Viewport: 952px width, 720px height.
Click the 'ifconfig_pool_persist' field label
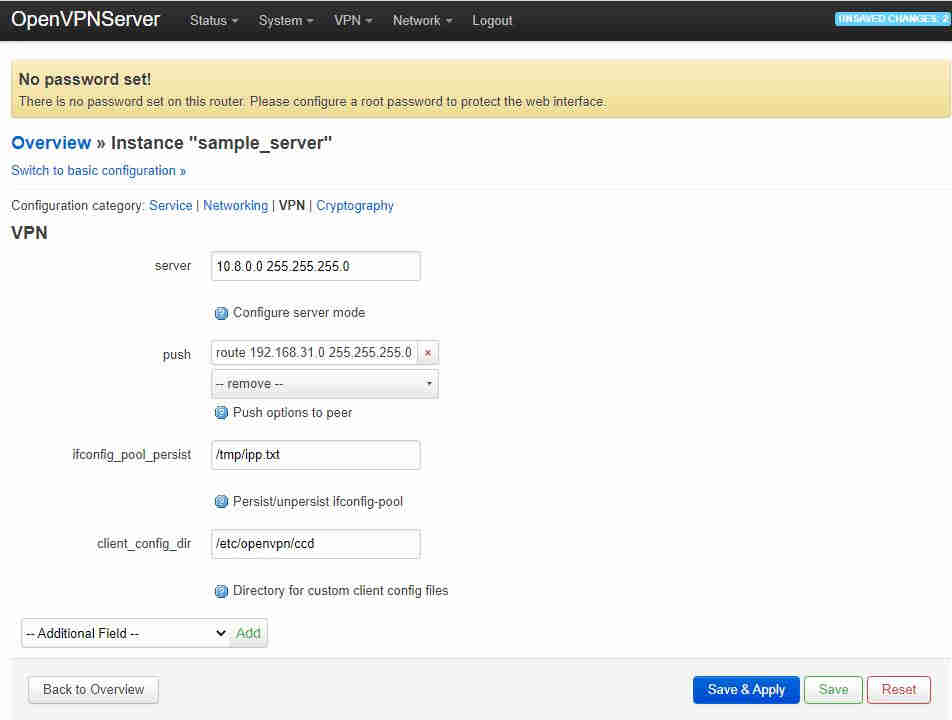click(x=132, y=455)
